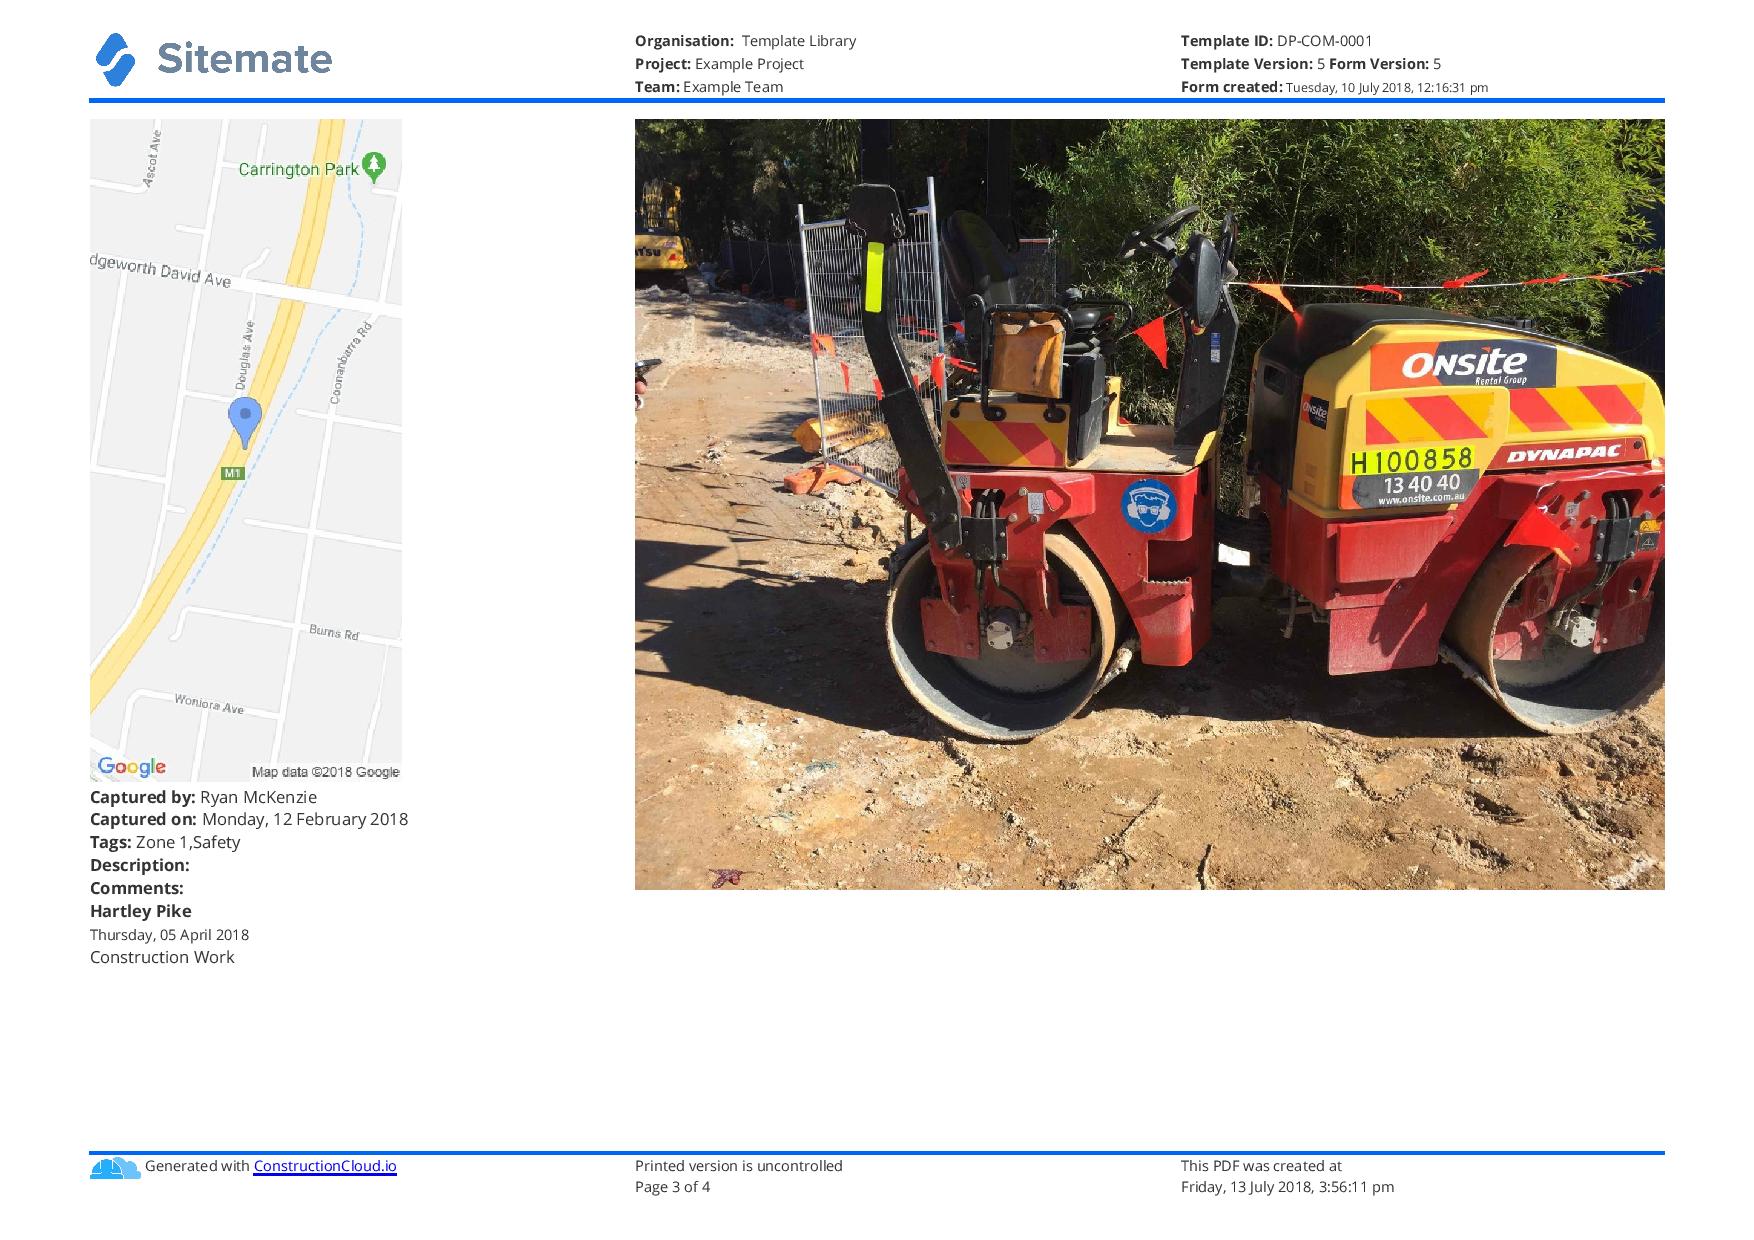This screenshot has width=1754, height=1240.
Task: Open the ConstructionCloud.io link
Action: (x=324, y=1166)
